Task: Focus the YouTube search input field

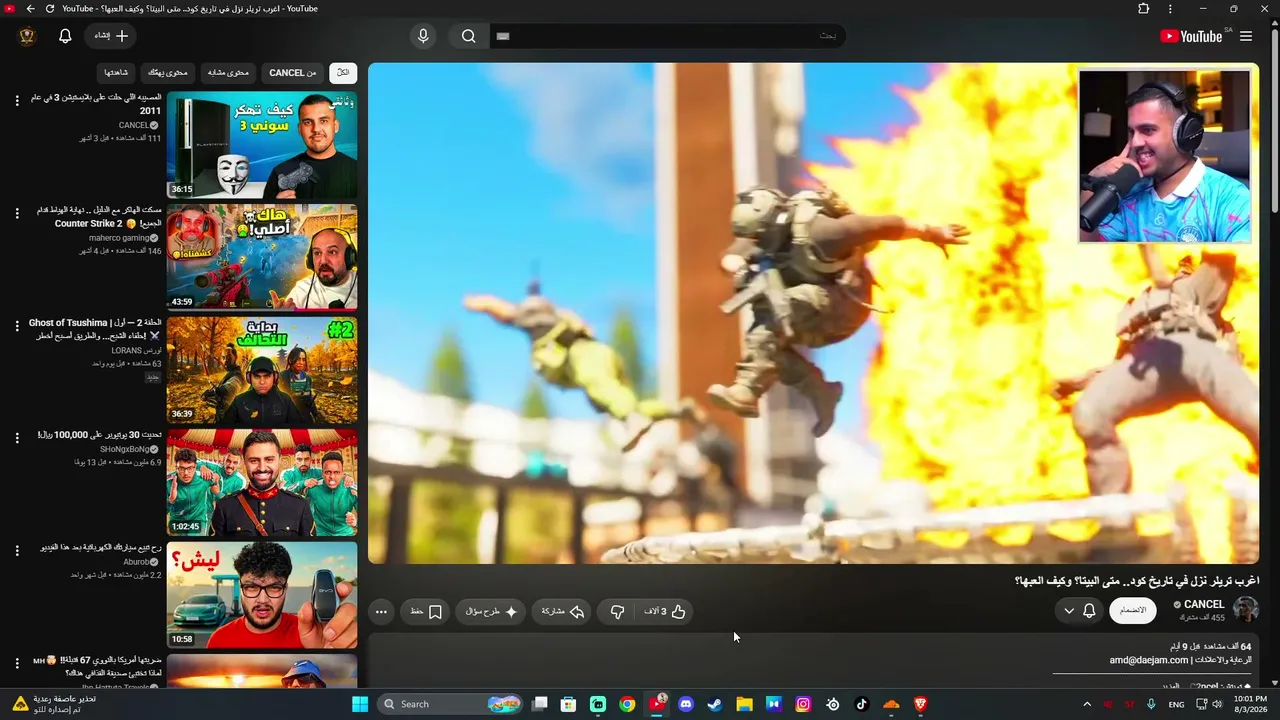Action: pos(668,36)
